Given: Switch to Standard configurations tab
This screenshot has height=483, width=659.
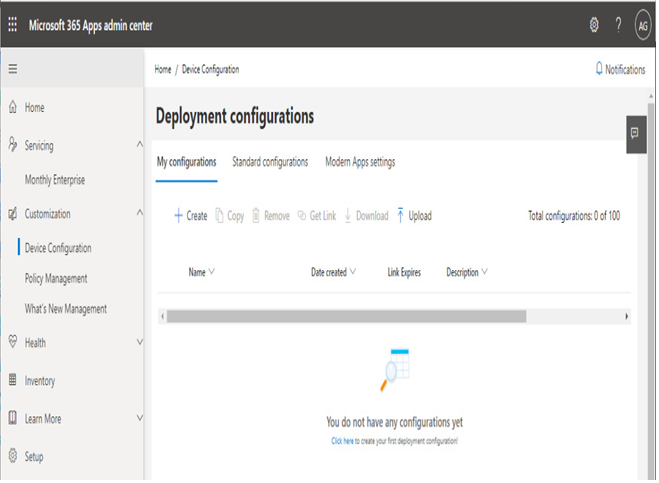Looking at the screenshot, I should (x=270, y=162).
